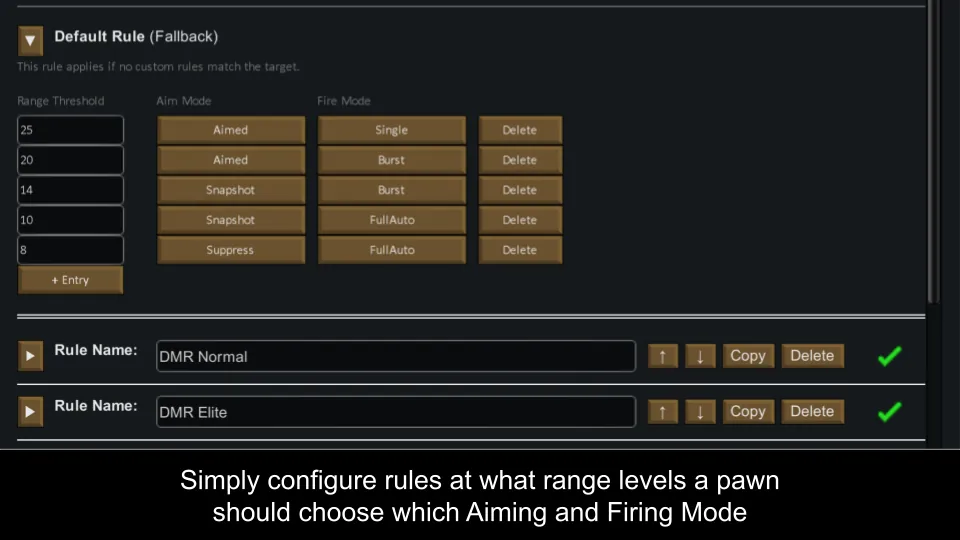960x540 pixels.
Task: Toggle the DMR Elite enabled checkmark
Action: click(888, 411)
